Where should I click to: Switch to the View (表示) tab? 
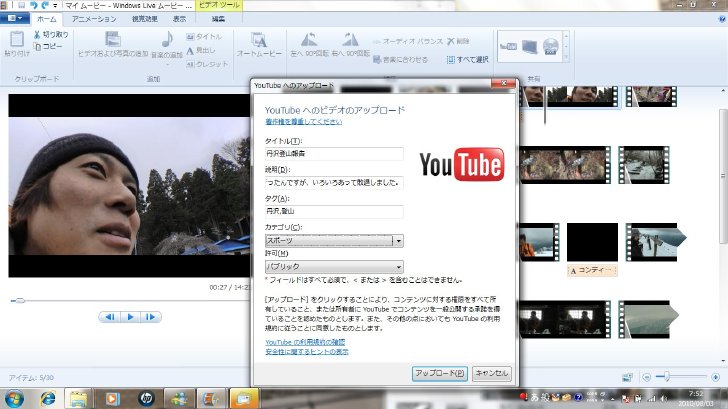[179, 19]
